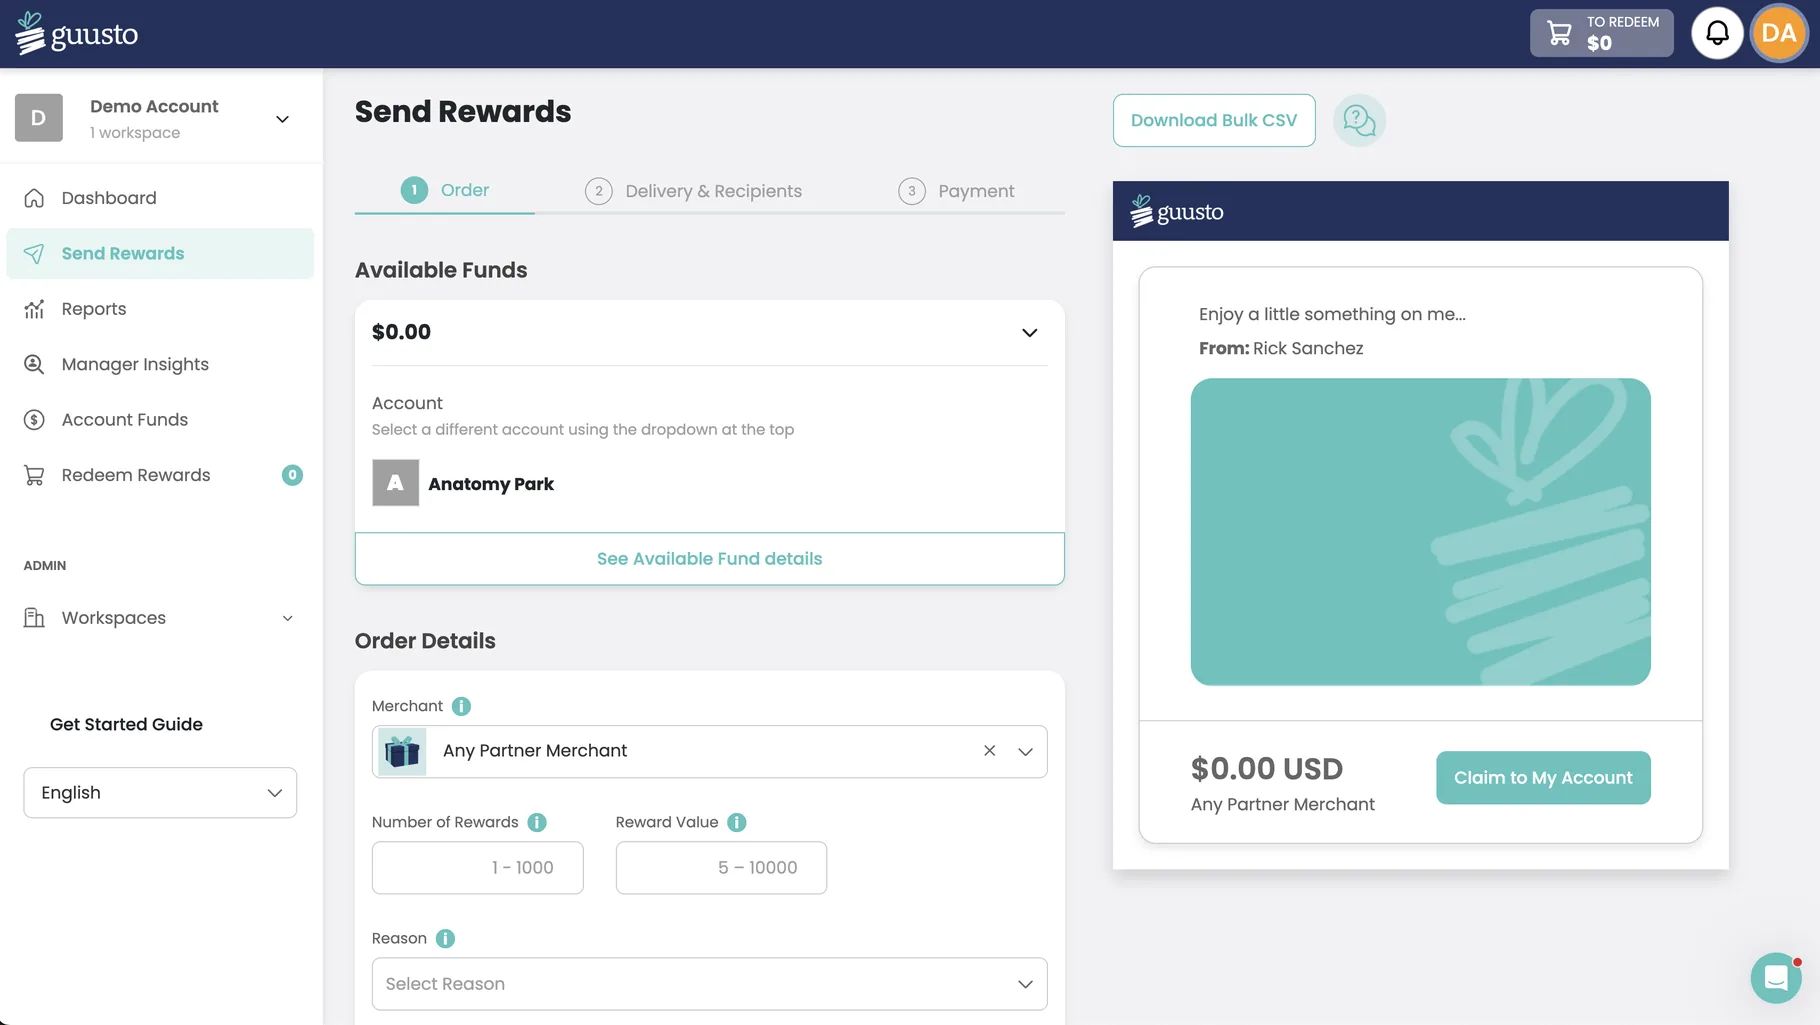1820x1025 pixels.
Task: Expand the Demo Account workspace switcher
Action: 283,119
